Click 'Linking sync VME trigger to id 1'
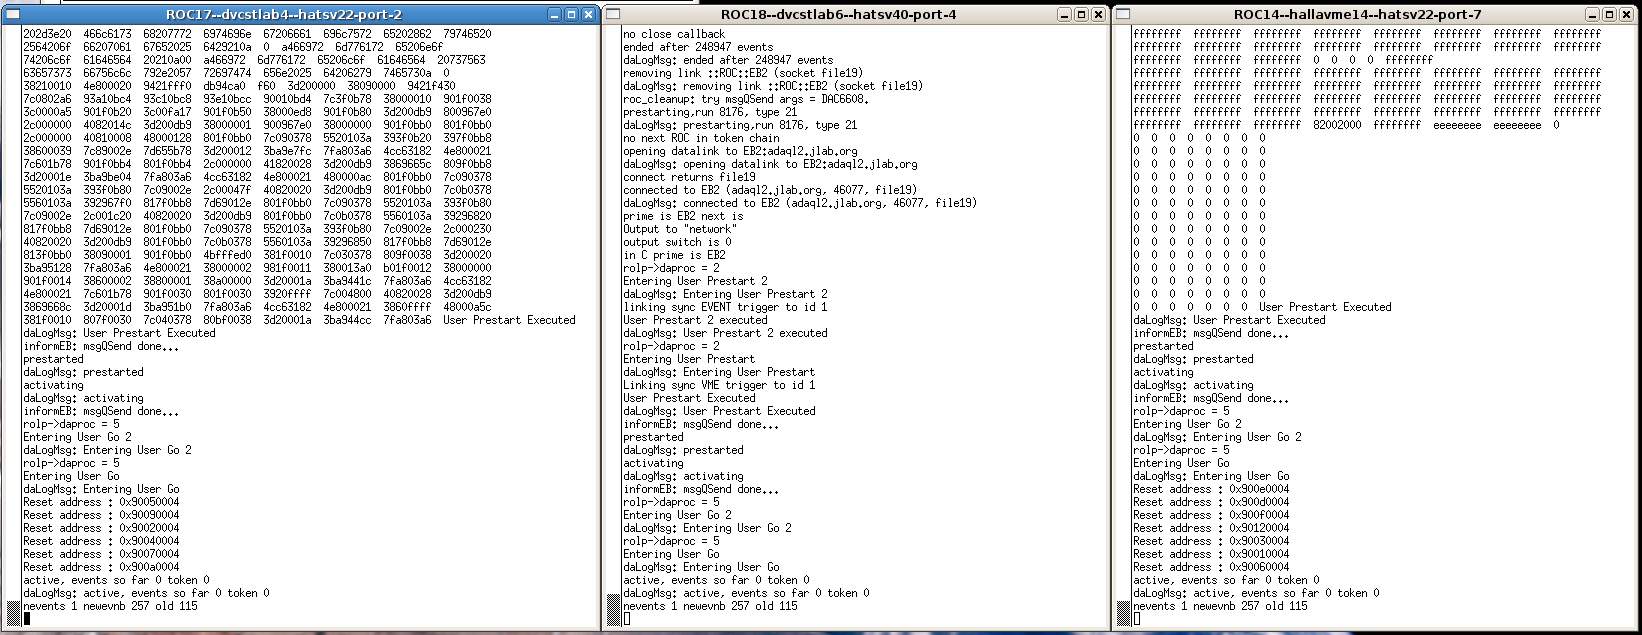The image size is (1642, 635). pyautogui.click(x=719, y=385)
